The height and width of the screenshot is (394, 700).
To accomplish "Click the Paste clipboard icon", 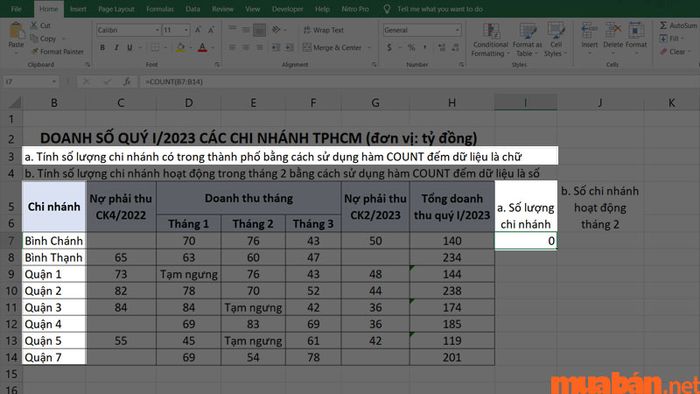I will 16,31.
